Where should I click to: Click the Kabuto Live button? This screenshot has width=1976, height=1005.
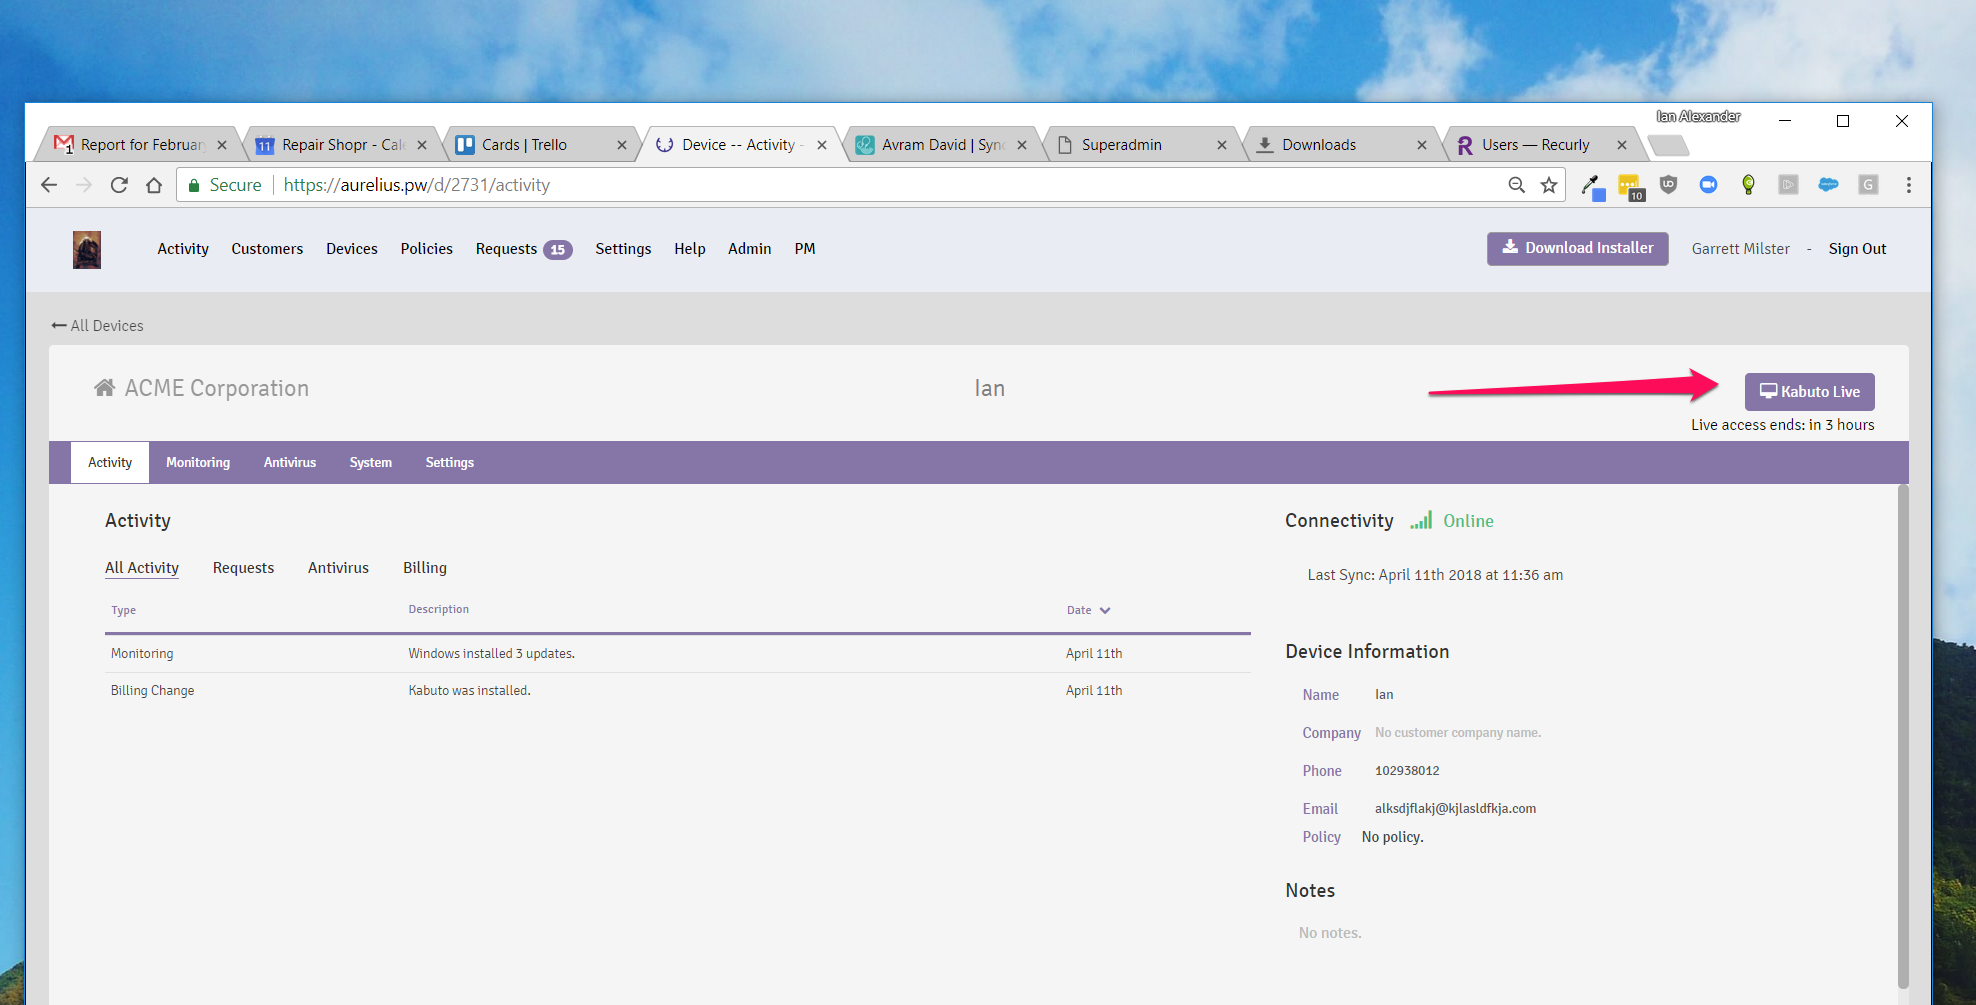point(1809,392)
